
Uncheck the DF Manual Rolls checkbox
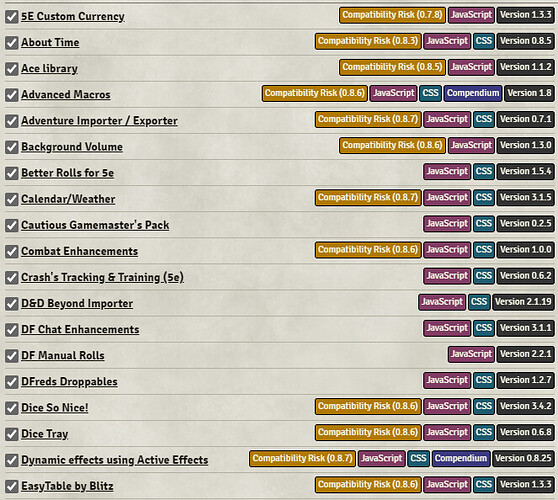tap(12, 356)
